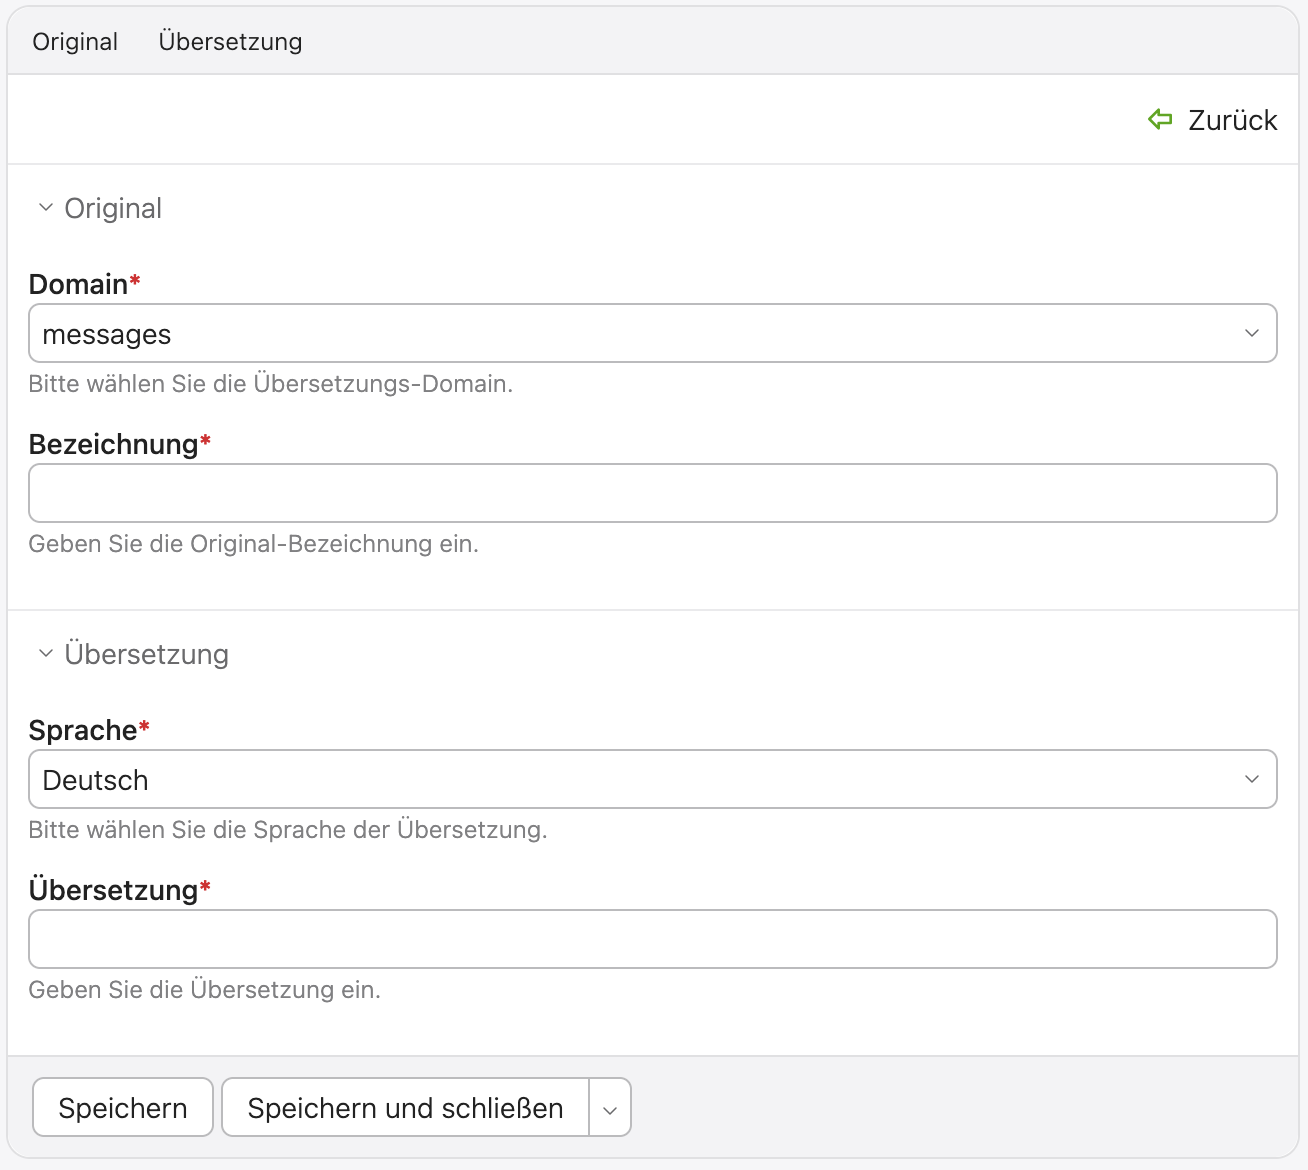Collapse the Übersetzung section using its chevron
The width and height of the screenshot is (1308, 1170).
(x=45, y=654)
